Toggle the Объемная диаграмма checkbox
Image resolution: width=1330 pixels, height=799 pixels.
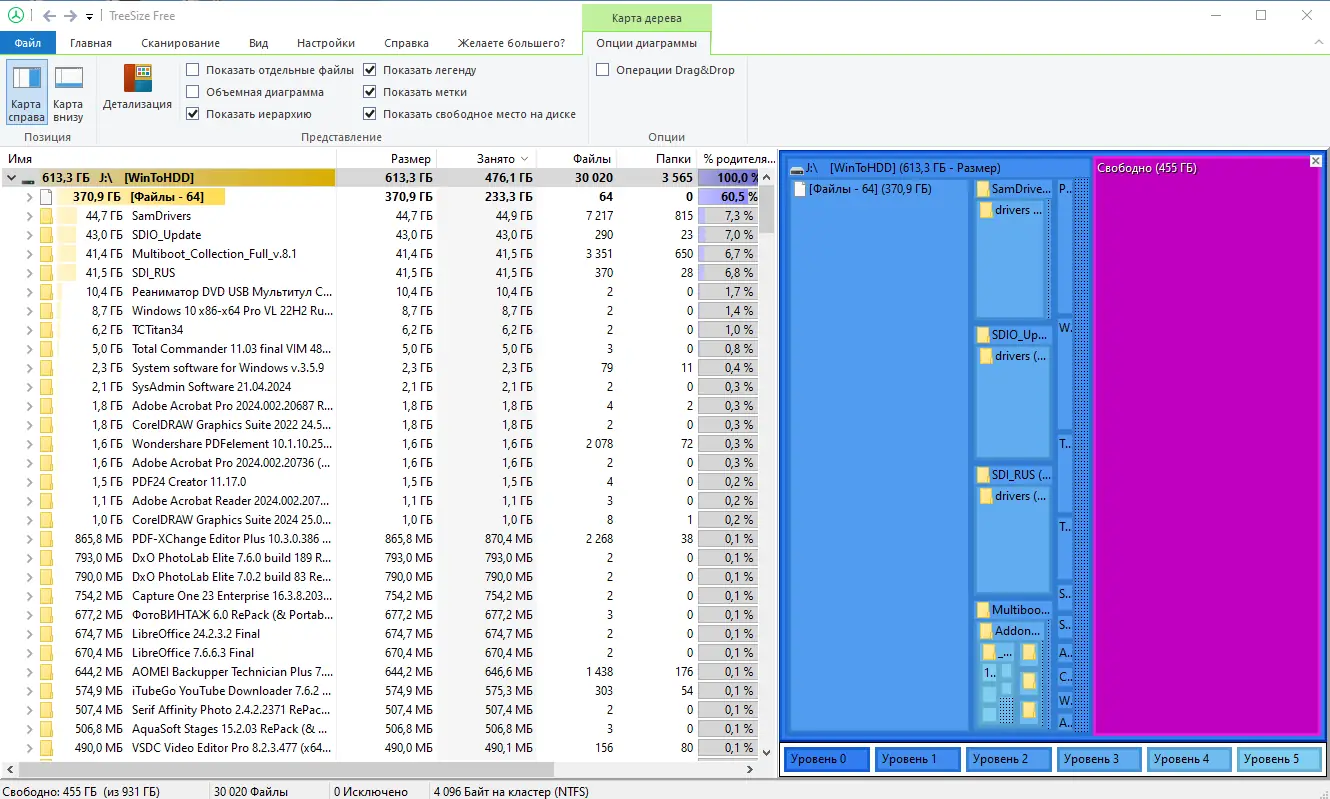click(193, 92)
